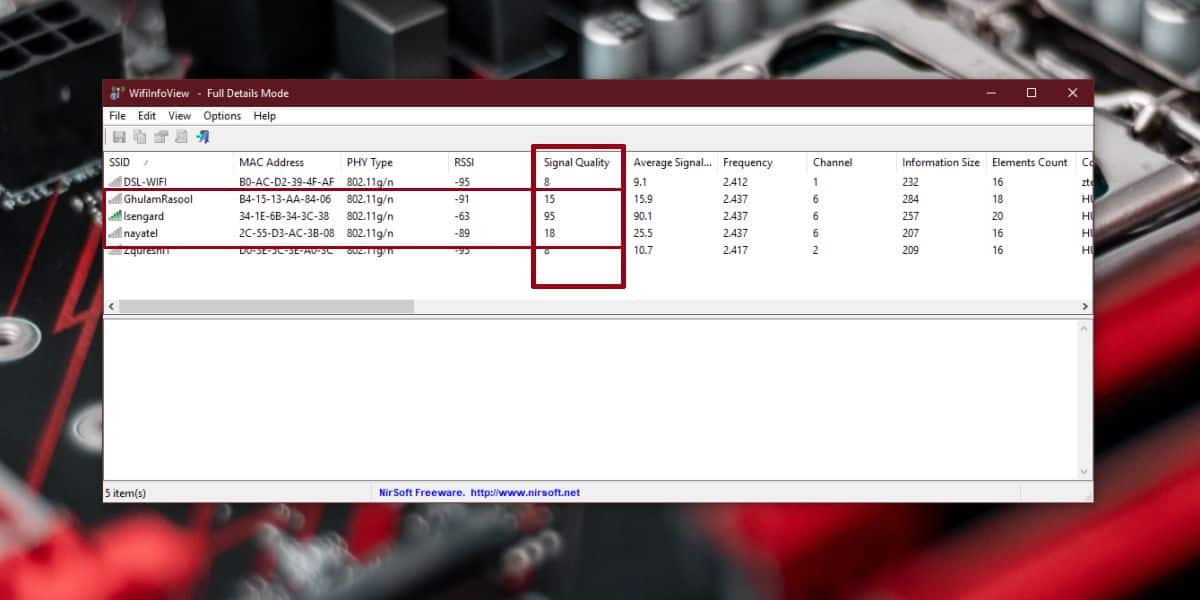Click the Find toolbar icon
Viewport: 1200px width, 600px height.
(180, 137)
